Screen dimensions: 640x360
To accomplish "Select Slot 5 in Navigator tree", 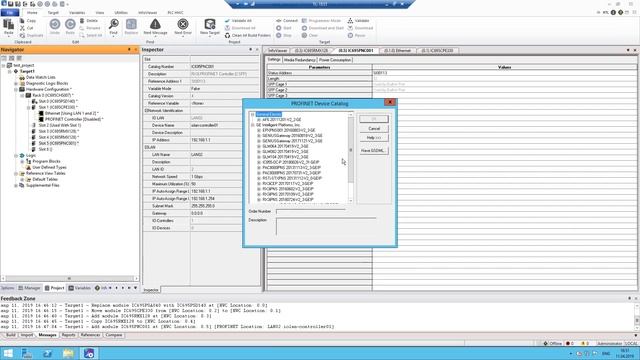I will click(x=58, y=143).
